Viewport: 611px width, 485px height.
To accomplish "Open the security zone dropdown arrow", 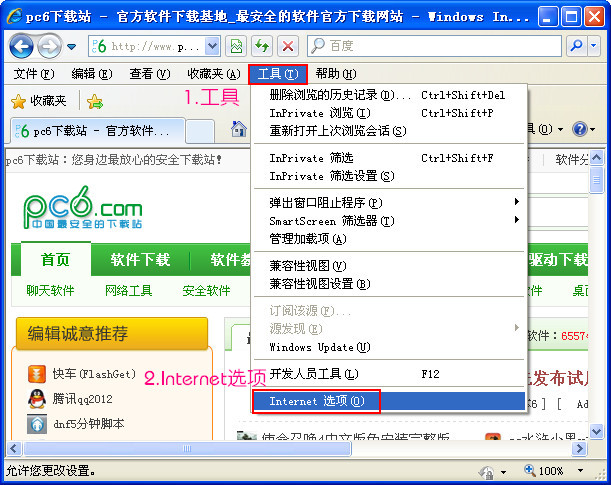I will pyautogui.click(x=503, y=472).
